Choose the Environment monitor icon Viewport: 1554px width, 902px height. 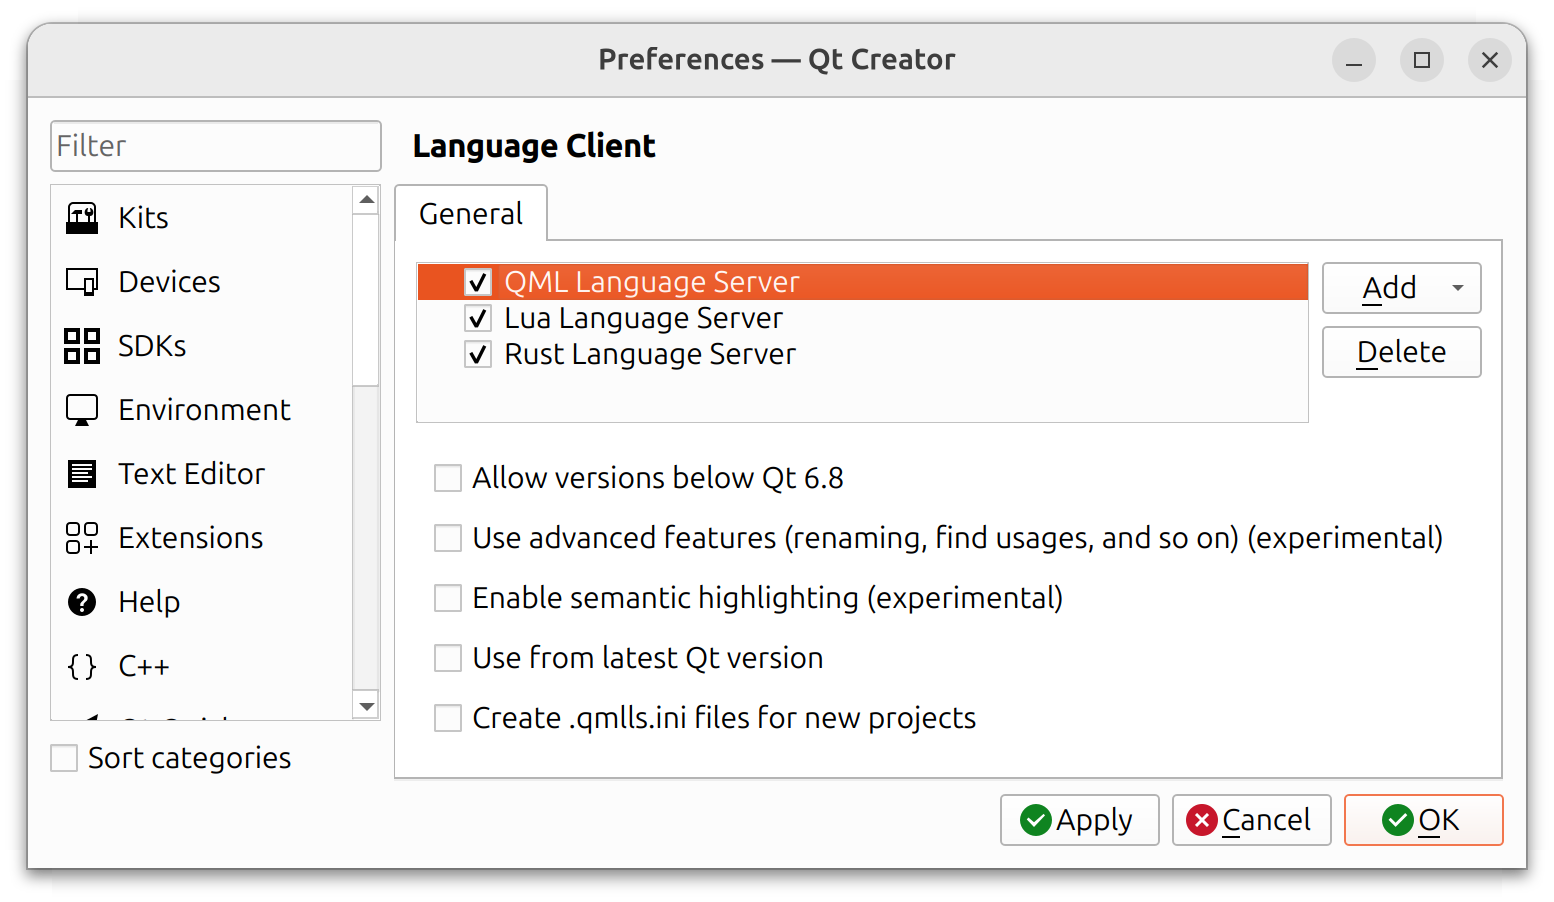point(82,410)
